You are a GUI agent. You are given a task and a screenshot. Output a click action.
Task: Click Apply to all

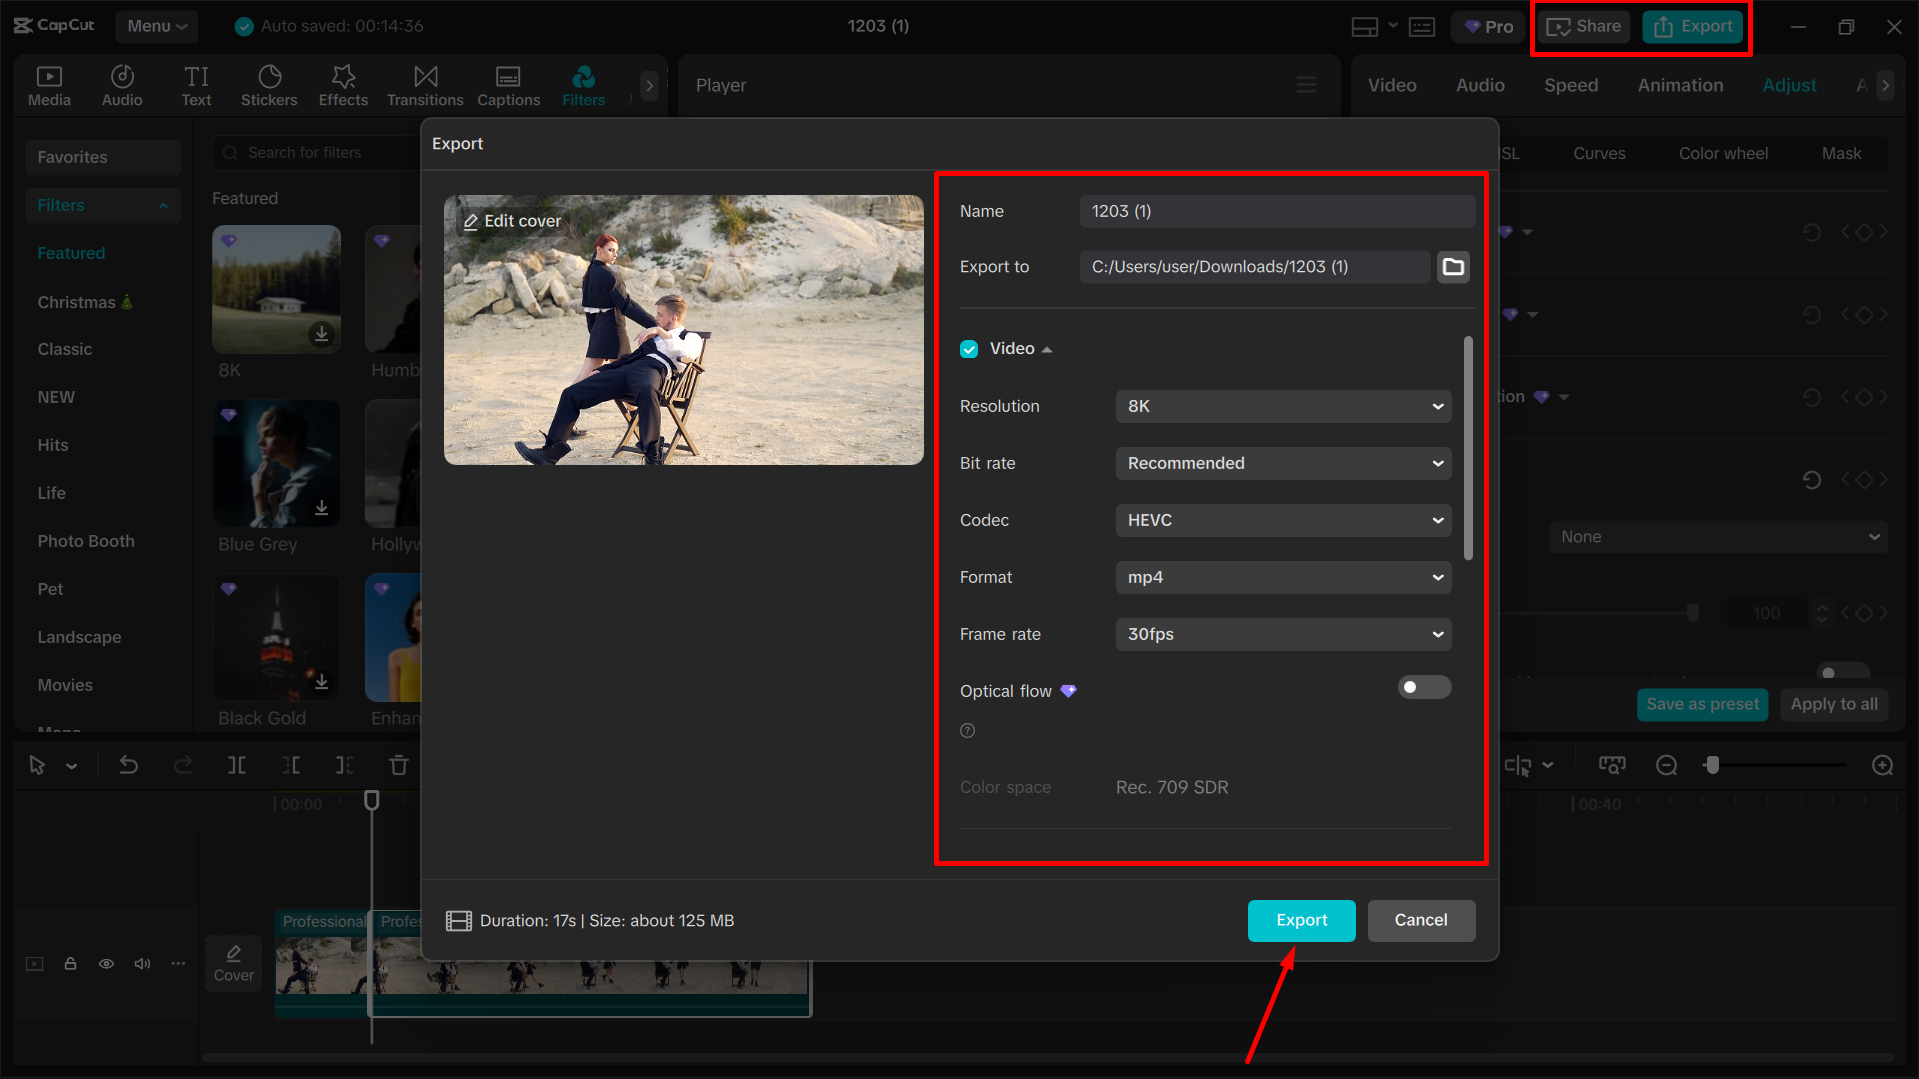1833,704
